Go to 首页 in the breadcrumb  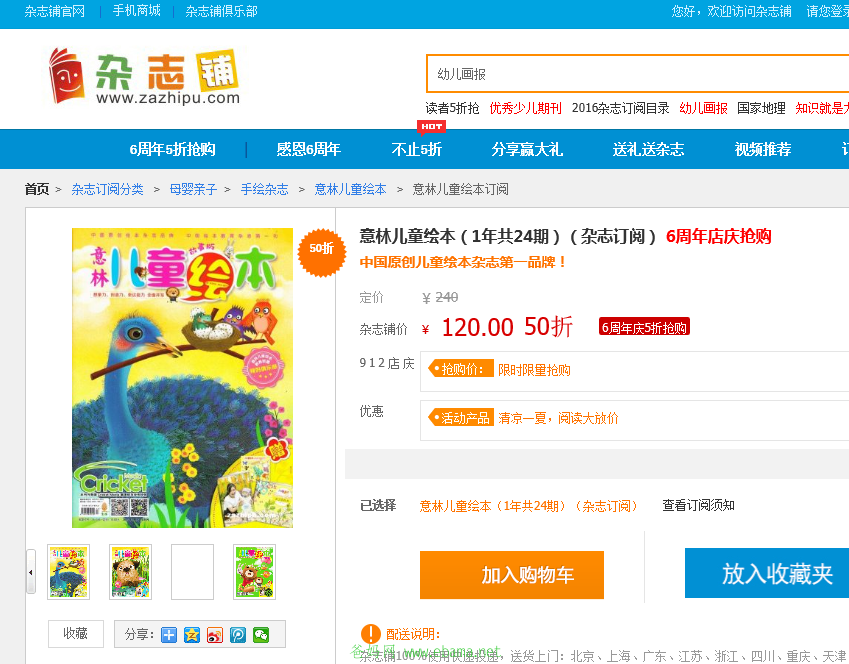[37, 189]
